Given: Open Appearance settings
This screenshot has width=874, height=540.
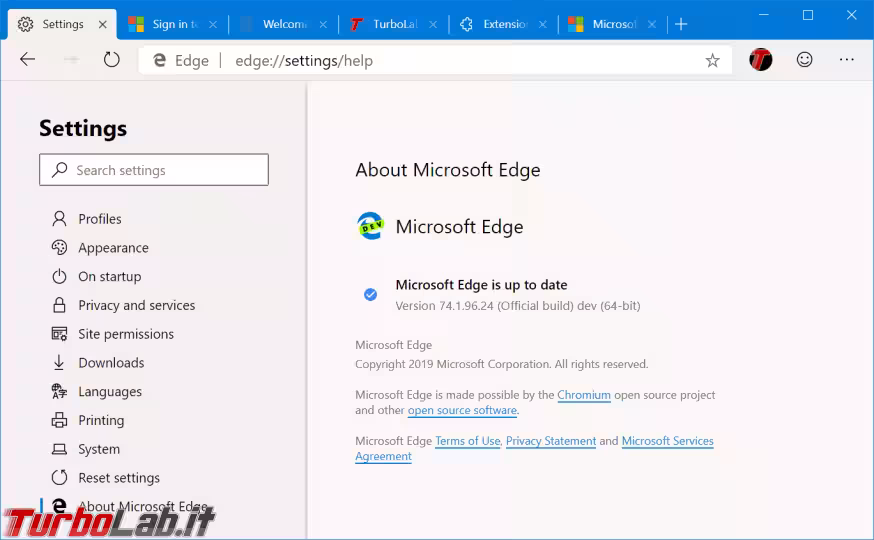Looking at the screenshot, I should click(x=113, y=248).
